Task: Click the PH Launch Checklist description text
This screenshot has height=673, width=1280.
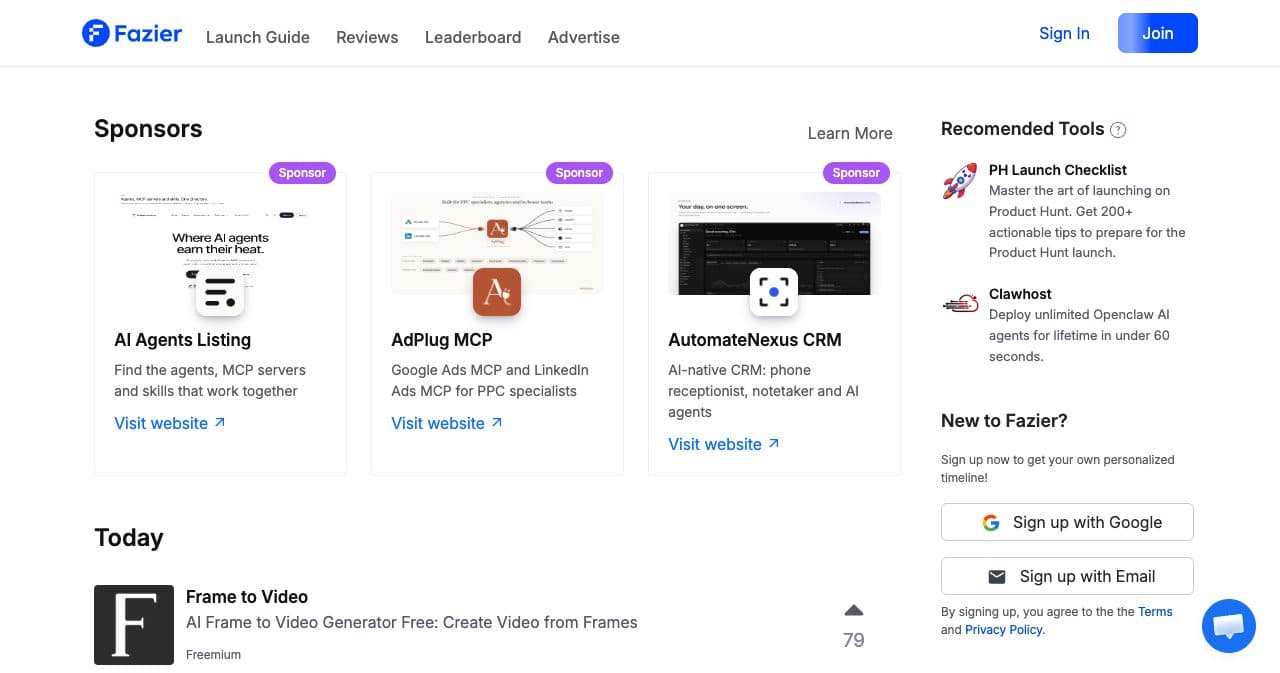Action: click(1087, 222)
